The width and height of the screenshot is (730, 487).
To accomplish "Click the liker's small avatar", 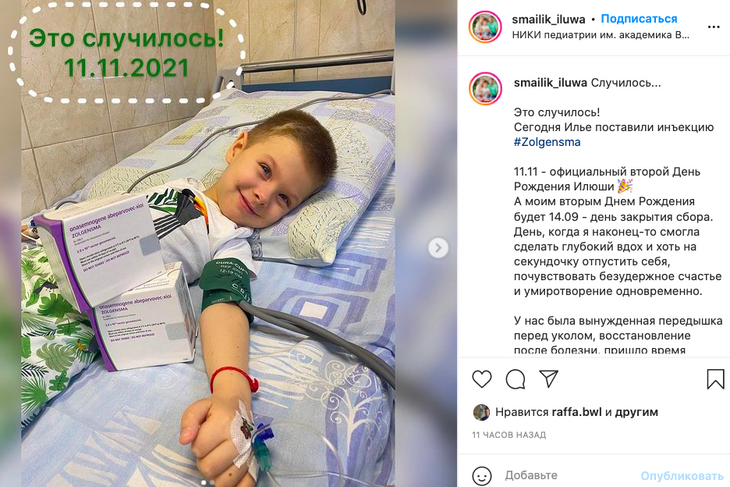I will tap(481, 412).
